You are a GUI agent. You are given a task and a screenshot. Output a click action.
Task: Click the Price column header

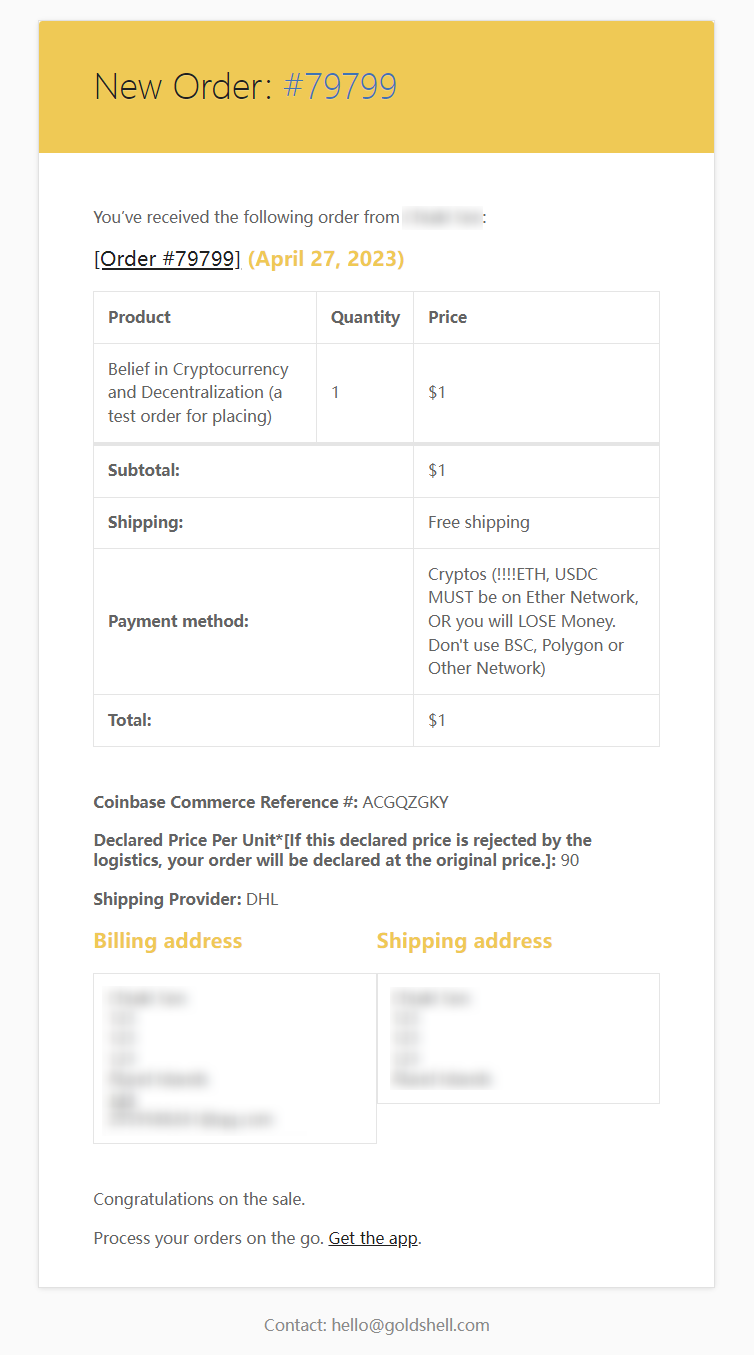[447, 317]
